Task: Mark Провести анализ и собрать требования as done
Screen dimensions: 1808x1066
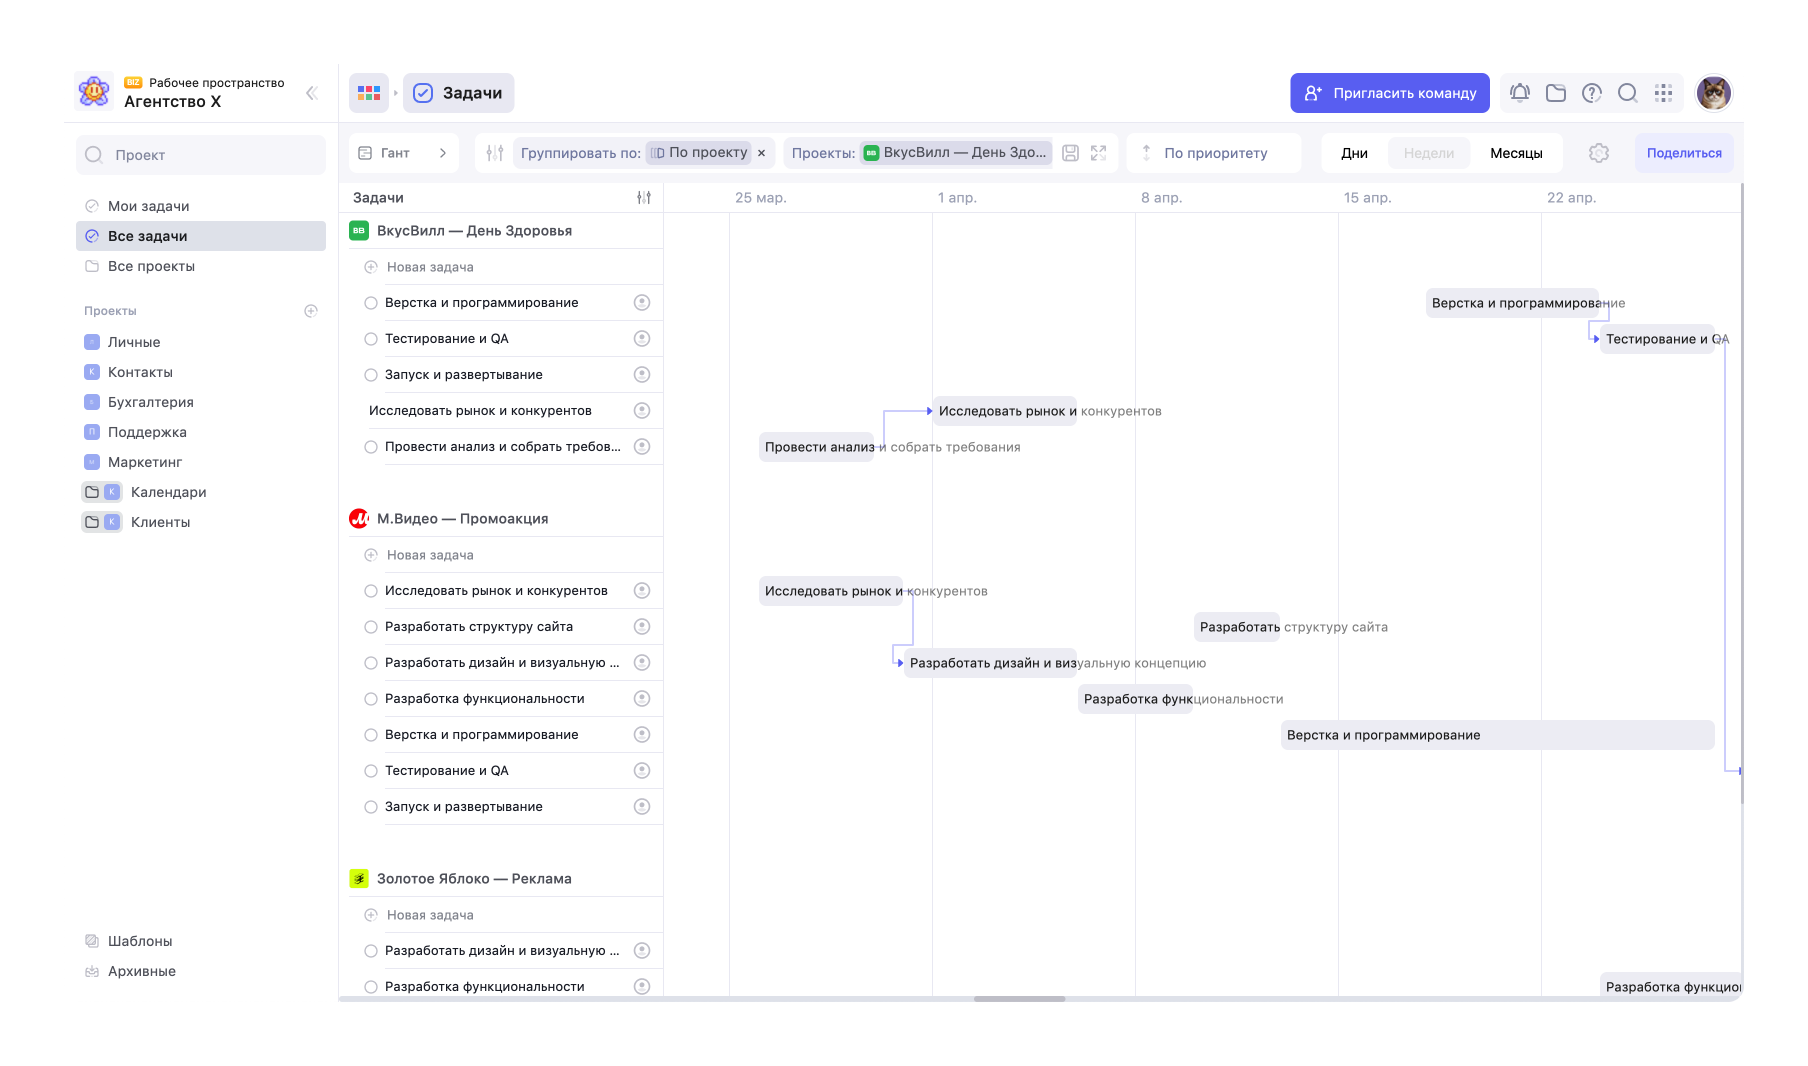Action: [371, 447]
